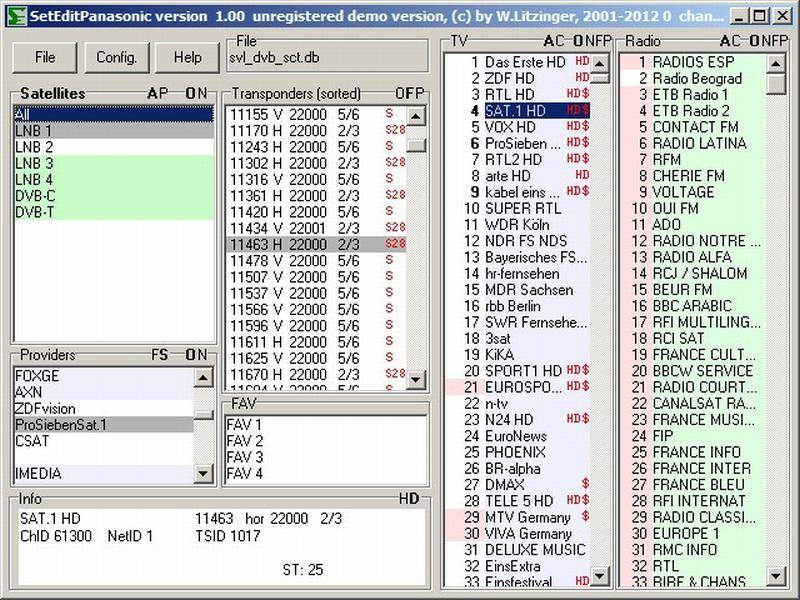Screen dimensions: 800x600
Task: Click the Transponders scrollbar thumb
Action: (x=416, y=145)
